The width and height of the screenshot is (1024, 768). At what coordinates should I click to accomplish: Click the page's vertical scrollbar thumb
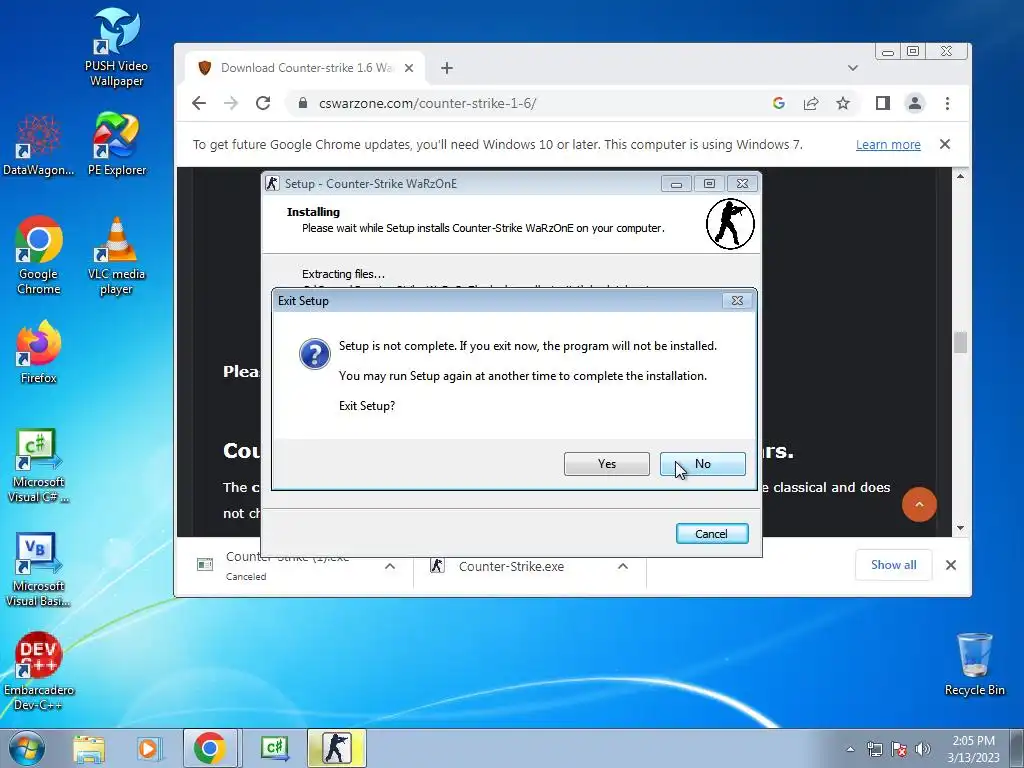[x=960, y=342]
